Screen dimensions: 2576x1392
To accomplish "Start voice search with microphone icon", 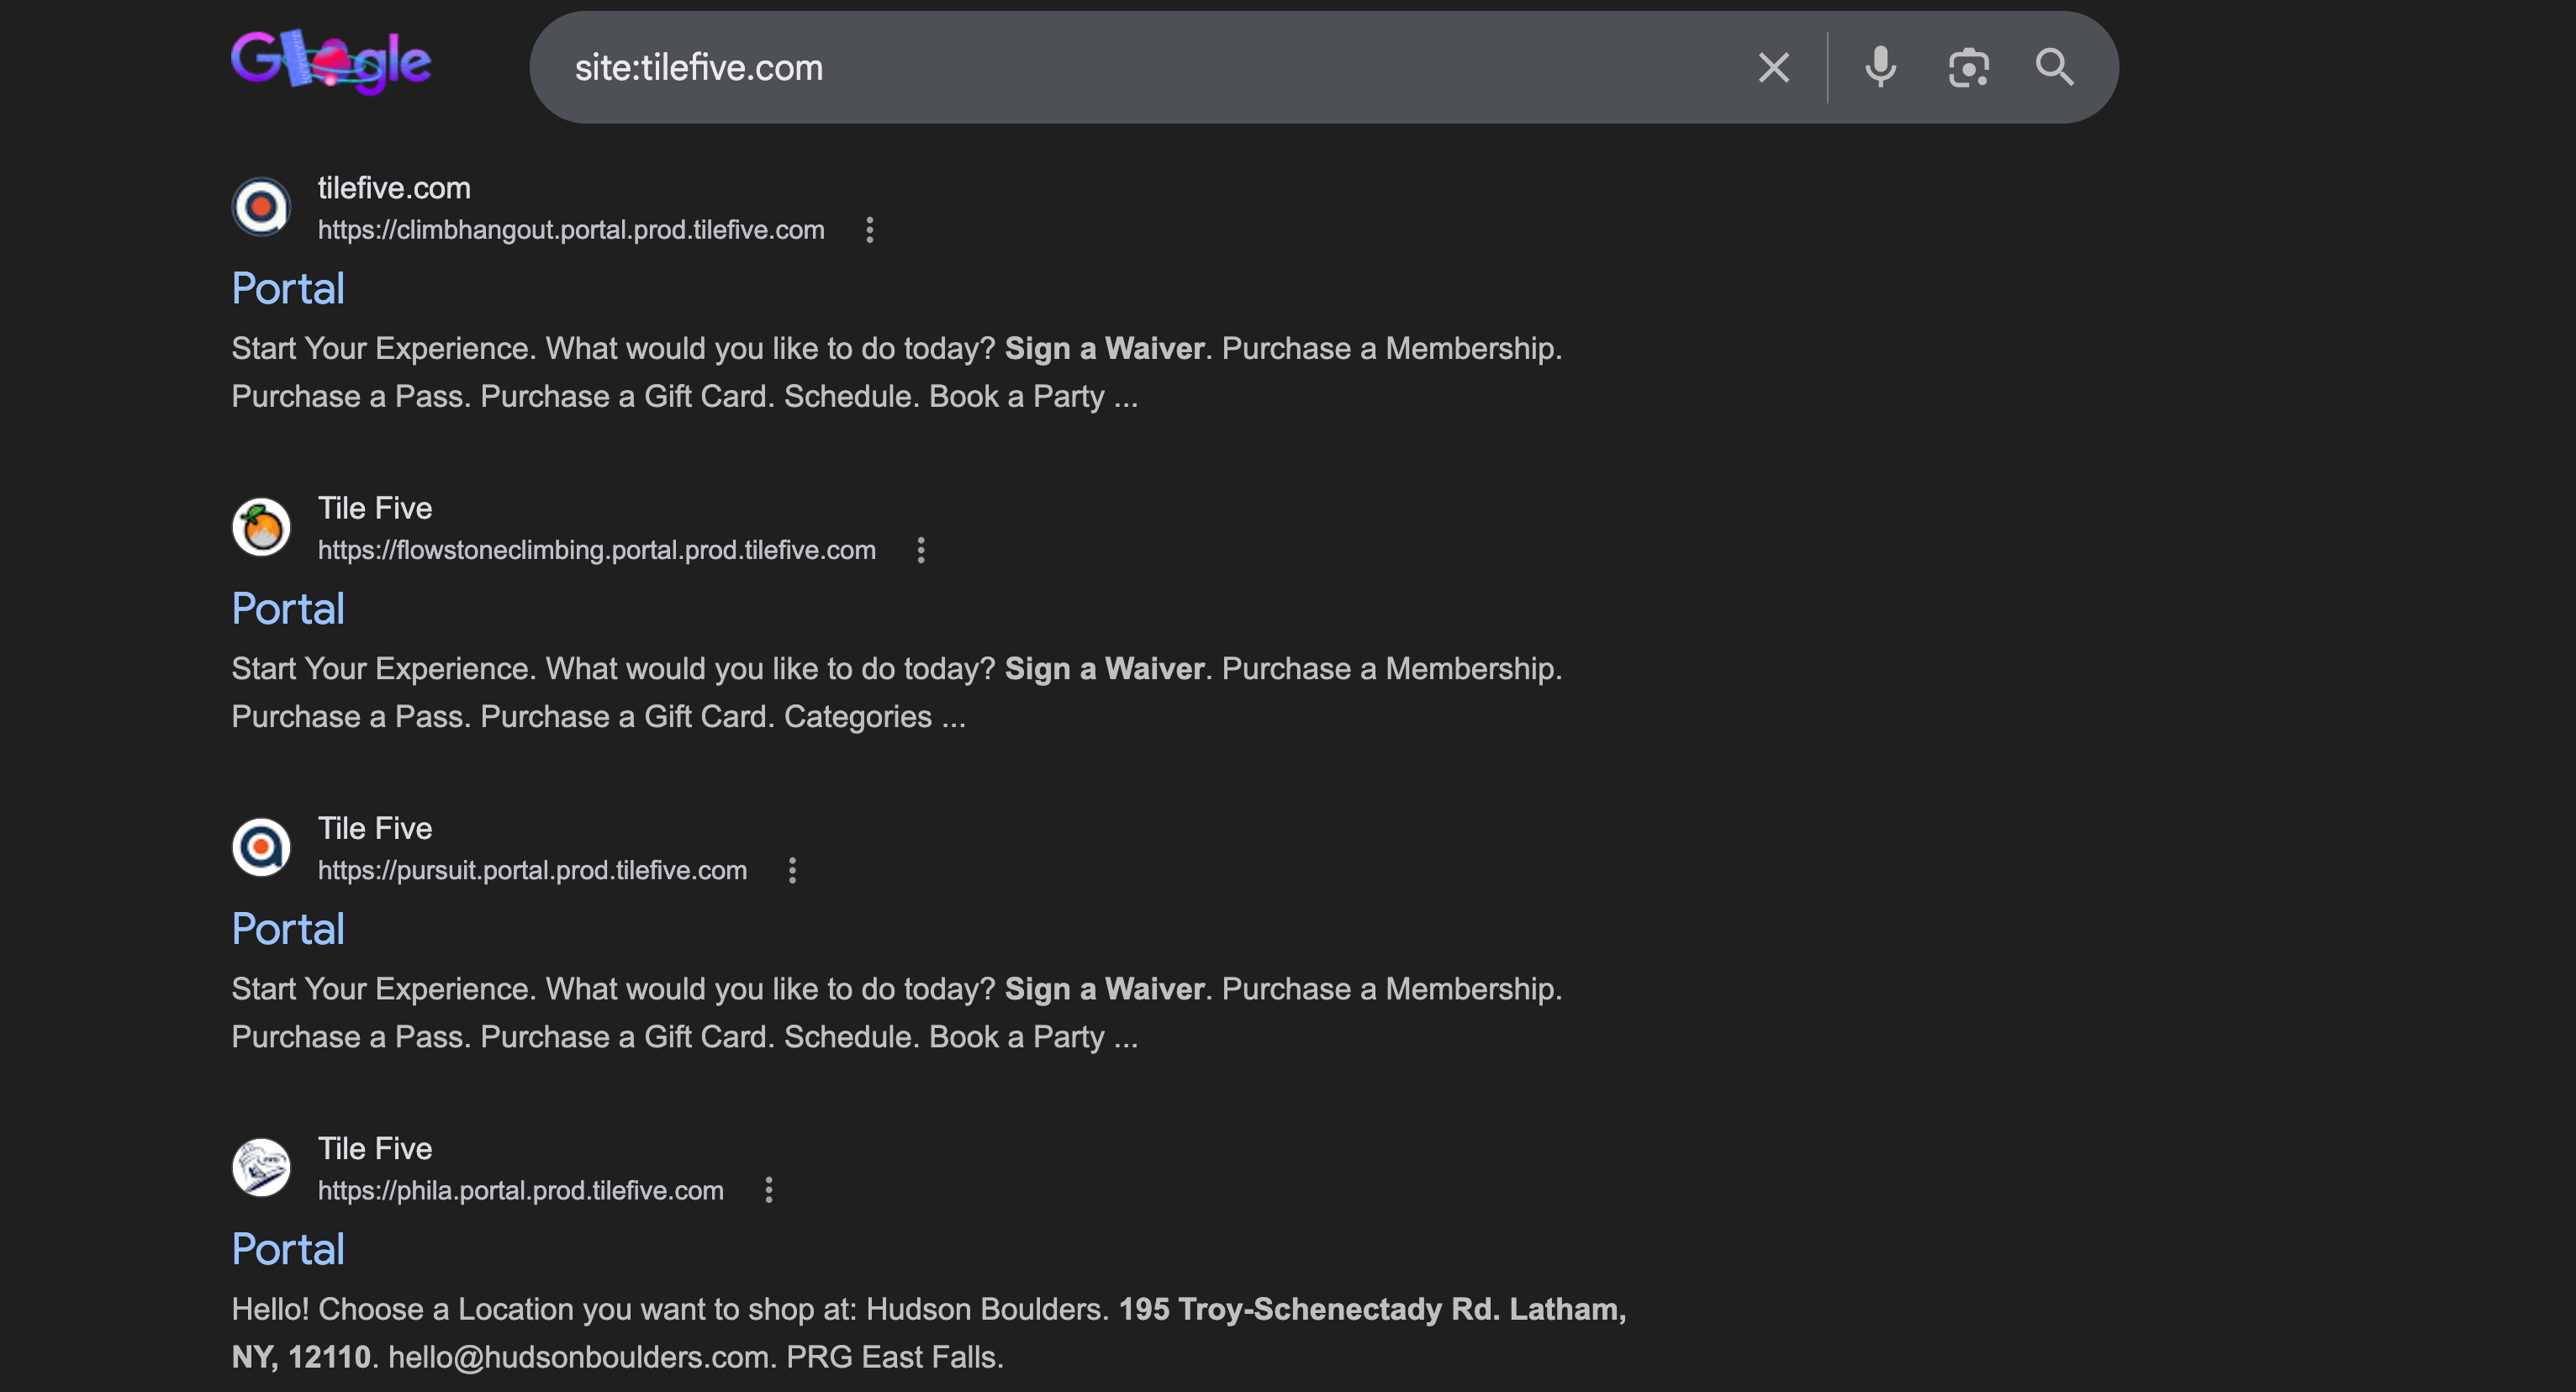I will point(1880,68).
